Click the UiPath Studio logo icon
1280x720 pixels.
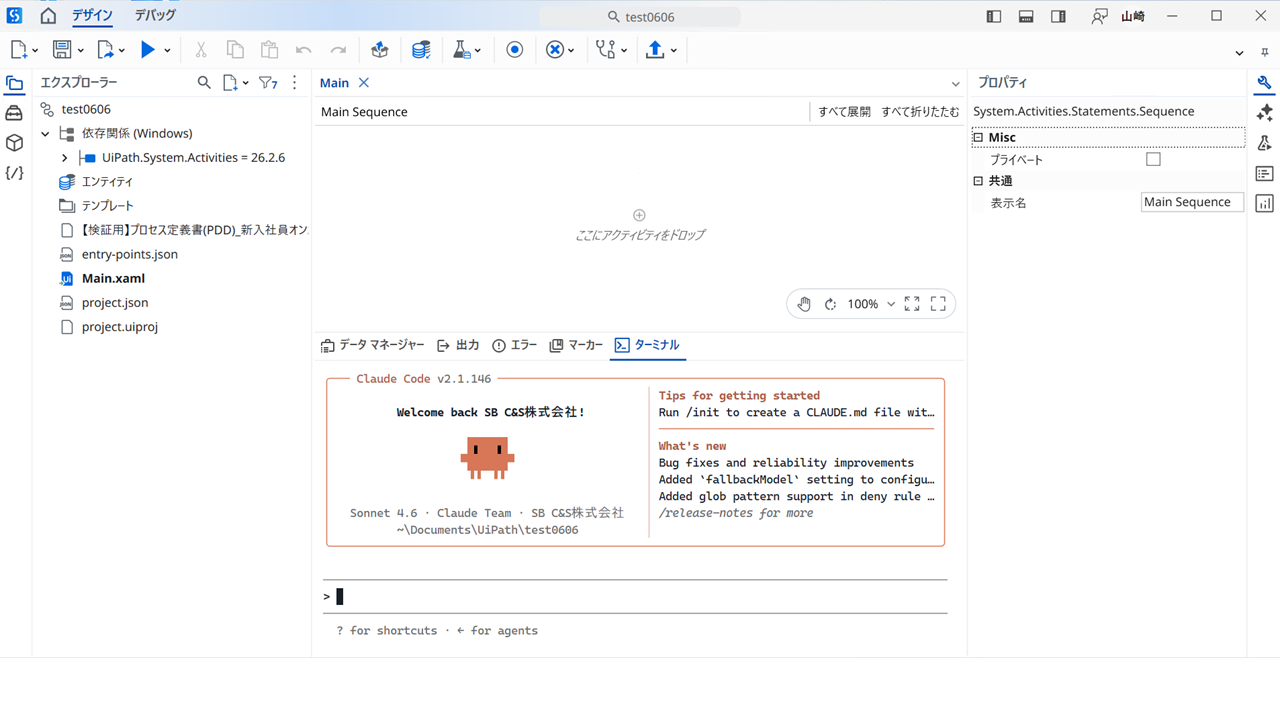point(15,16)
